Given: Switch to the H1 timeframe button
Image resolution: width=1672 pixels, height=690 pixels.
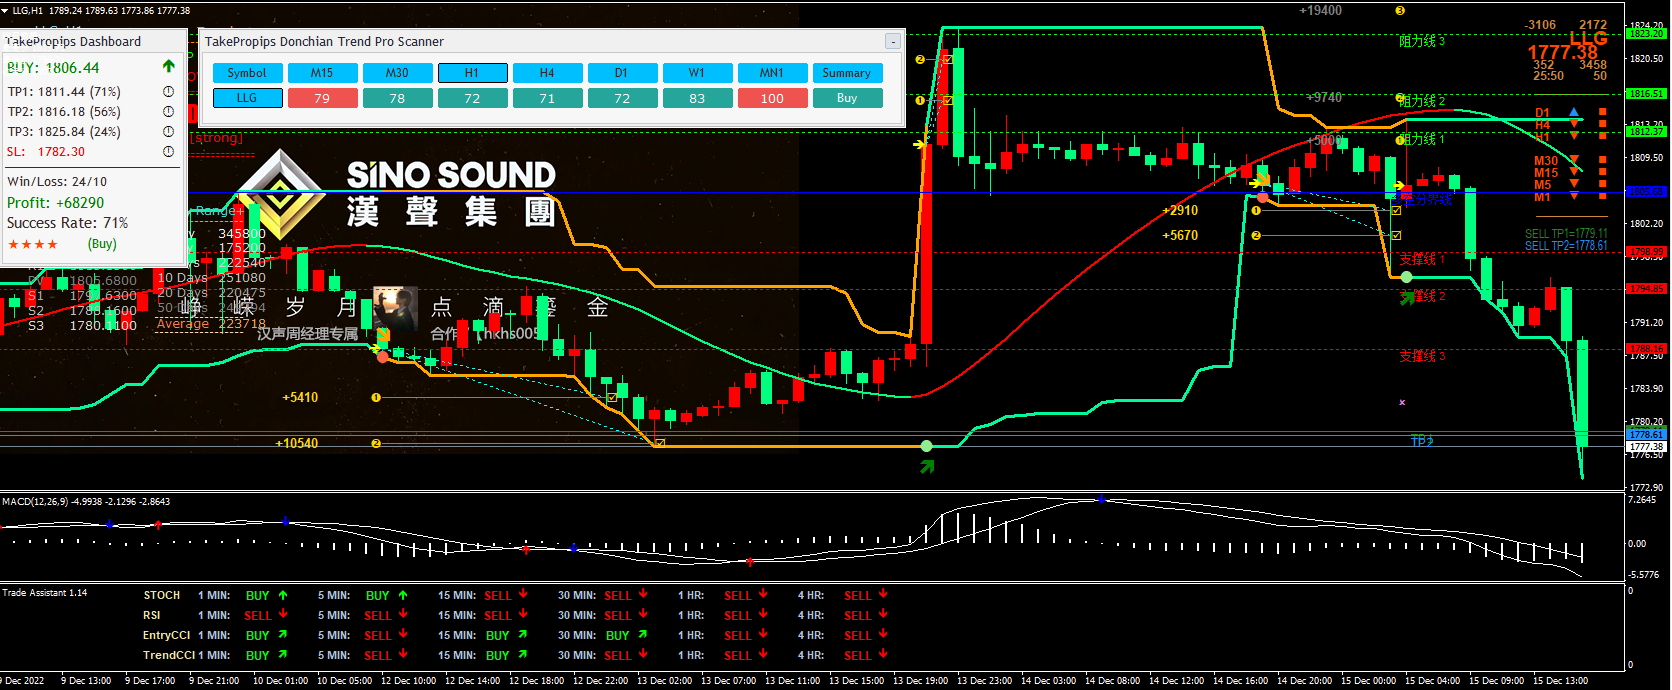Looking at the screenshot, I should pyautogui.click(x=472, y=73).
